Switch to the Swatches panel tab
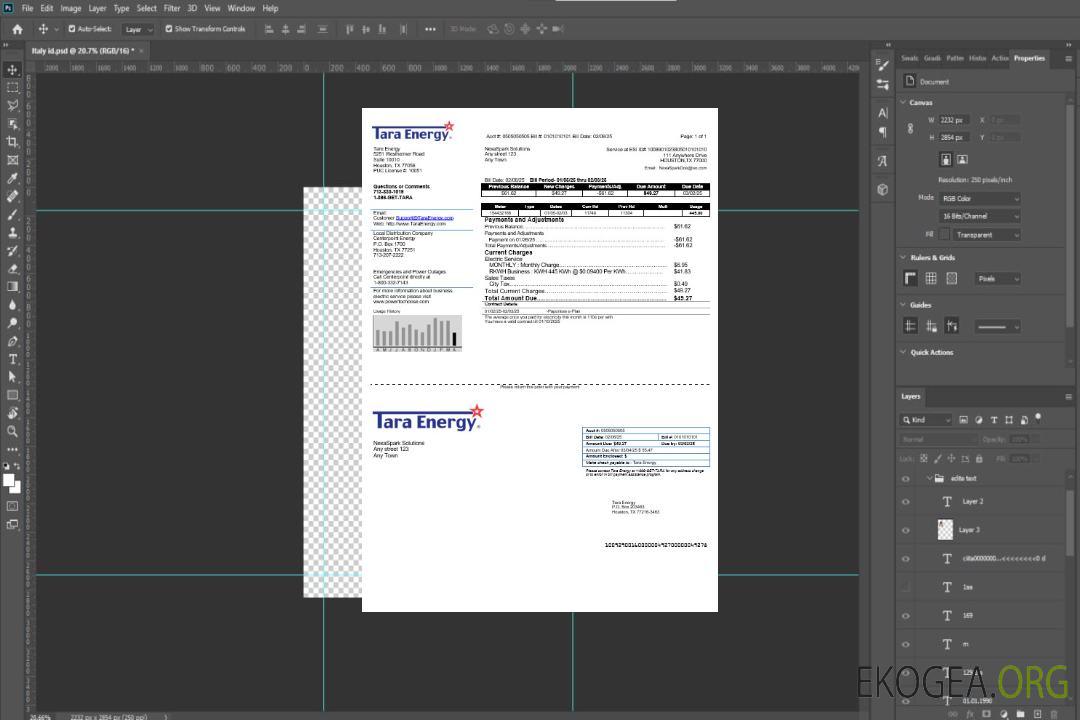Viewport: 1080px width, 720px height. pyautogui.click(x=909, y=58)
